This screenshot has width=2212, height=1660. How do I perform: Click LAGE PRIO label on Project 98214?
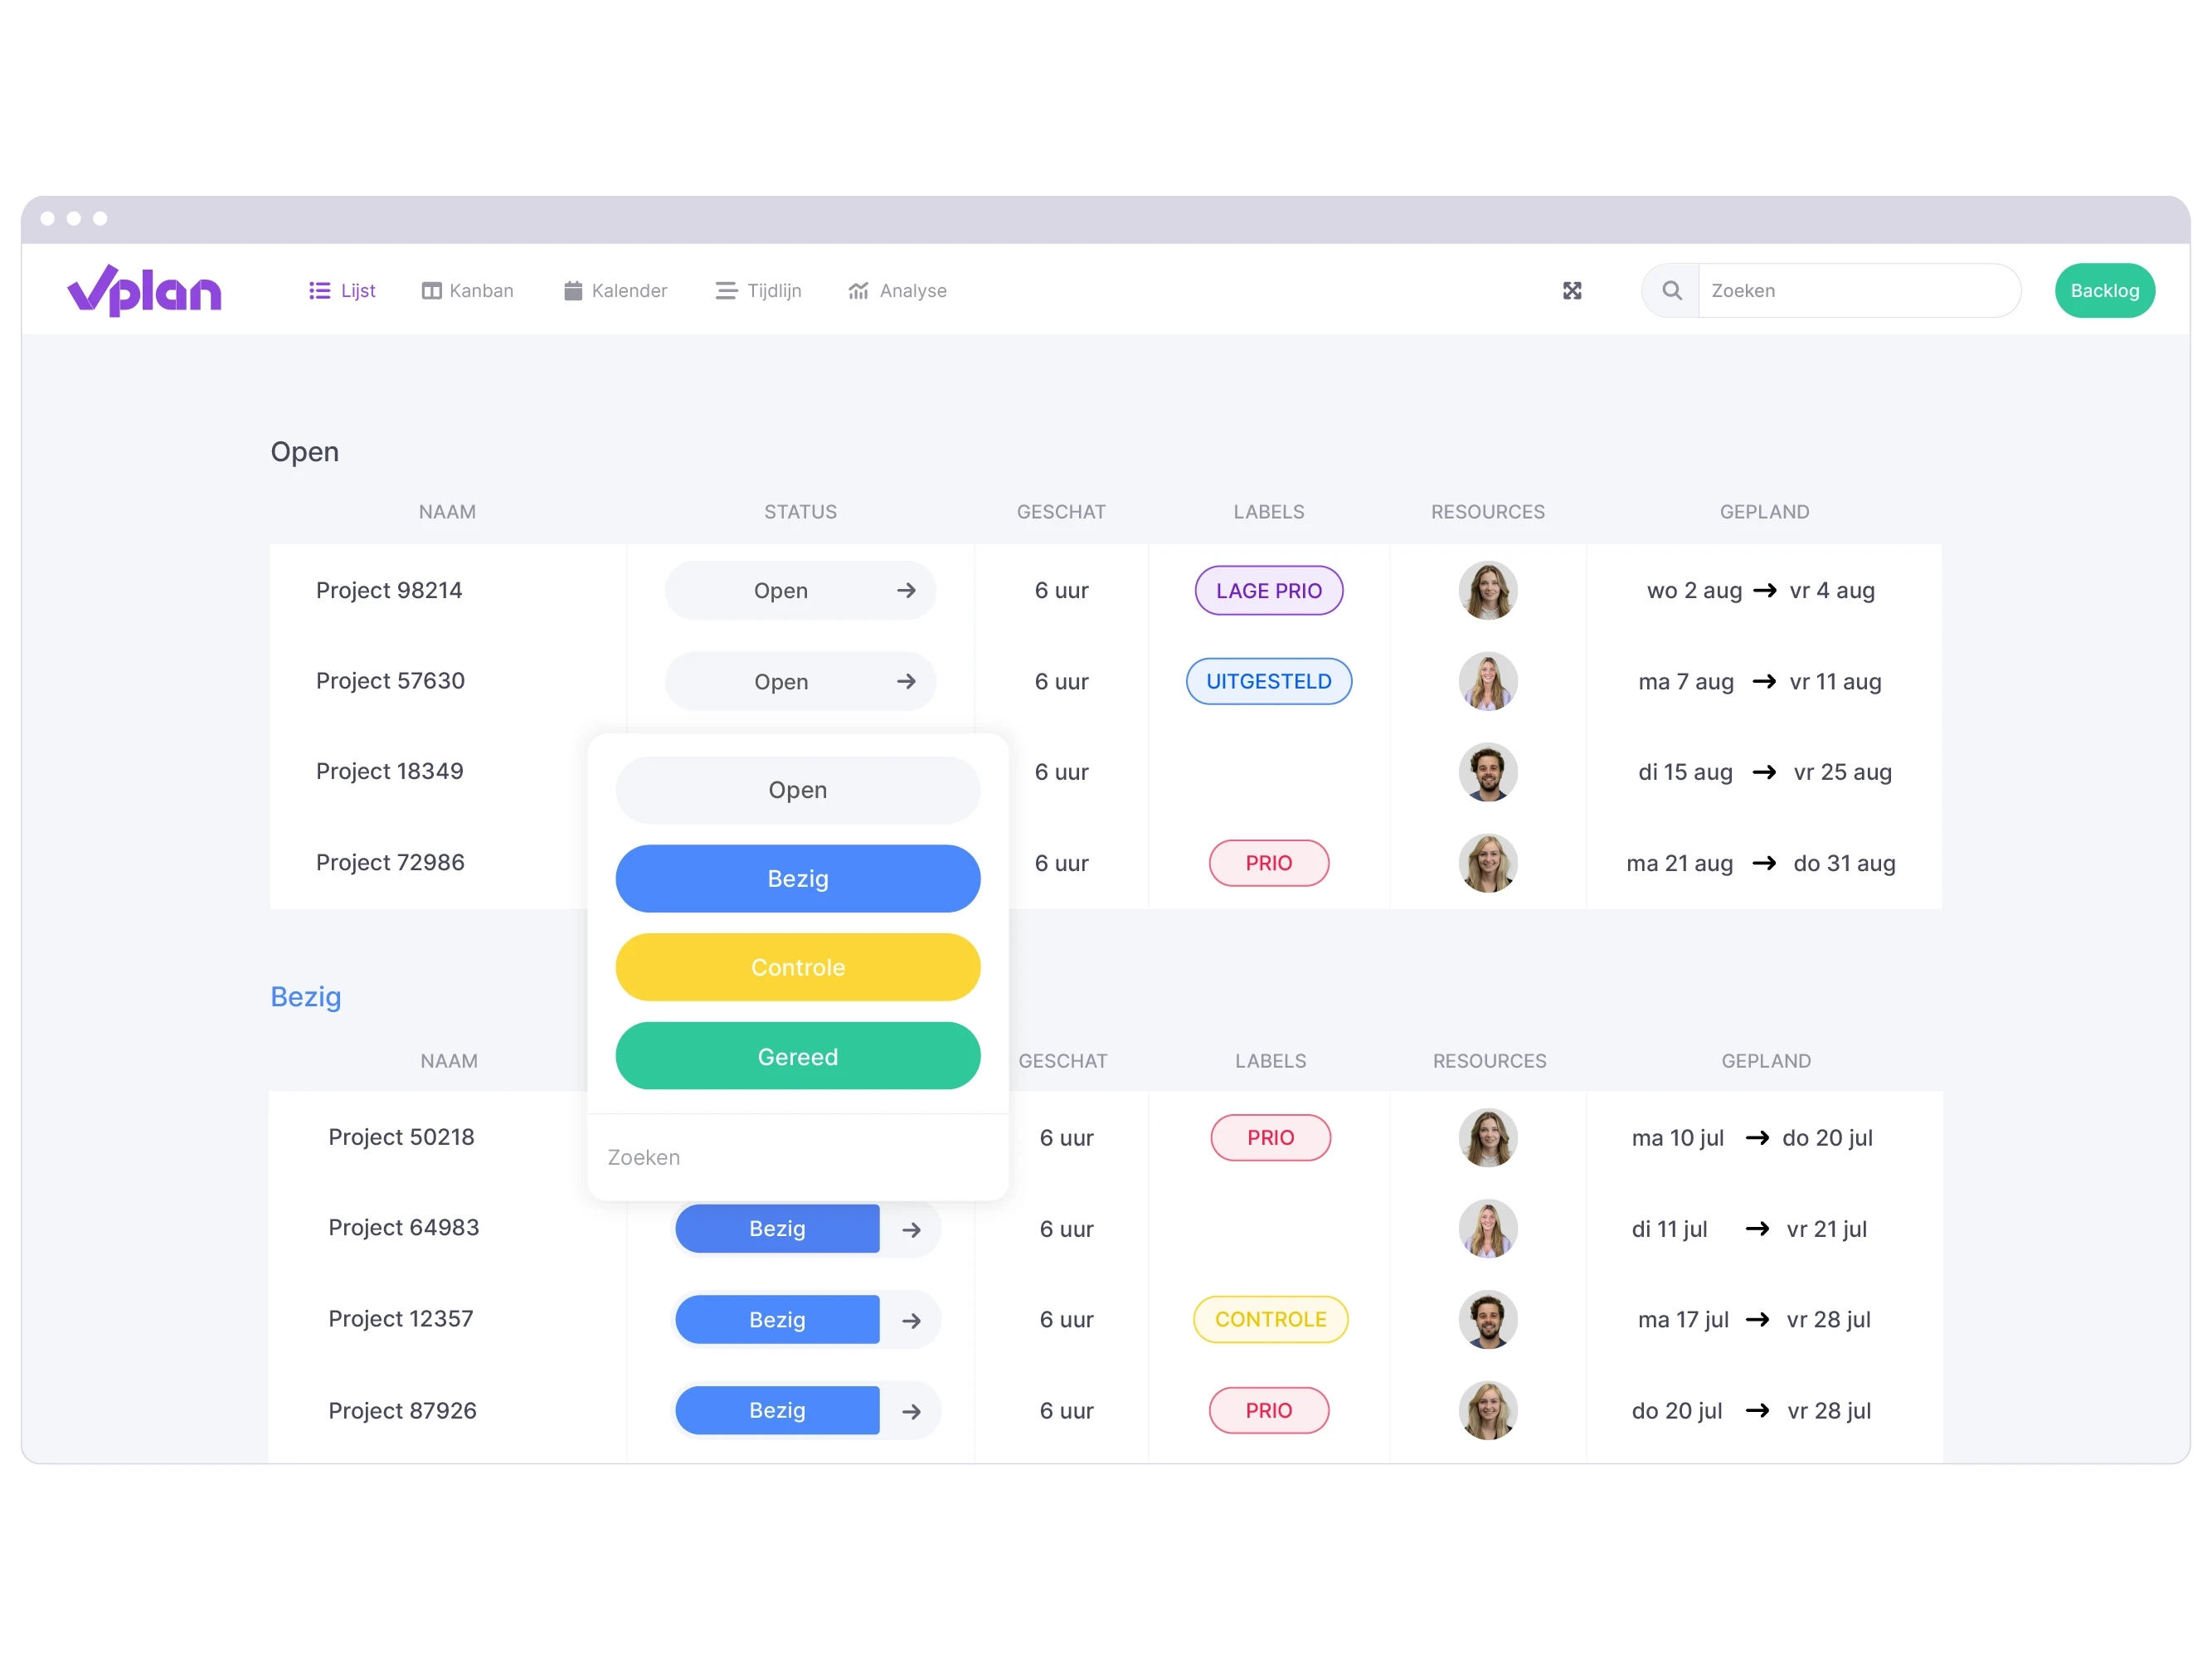1267,589
